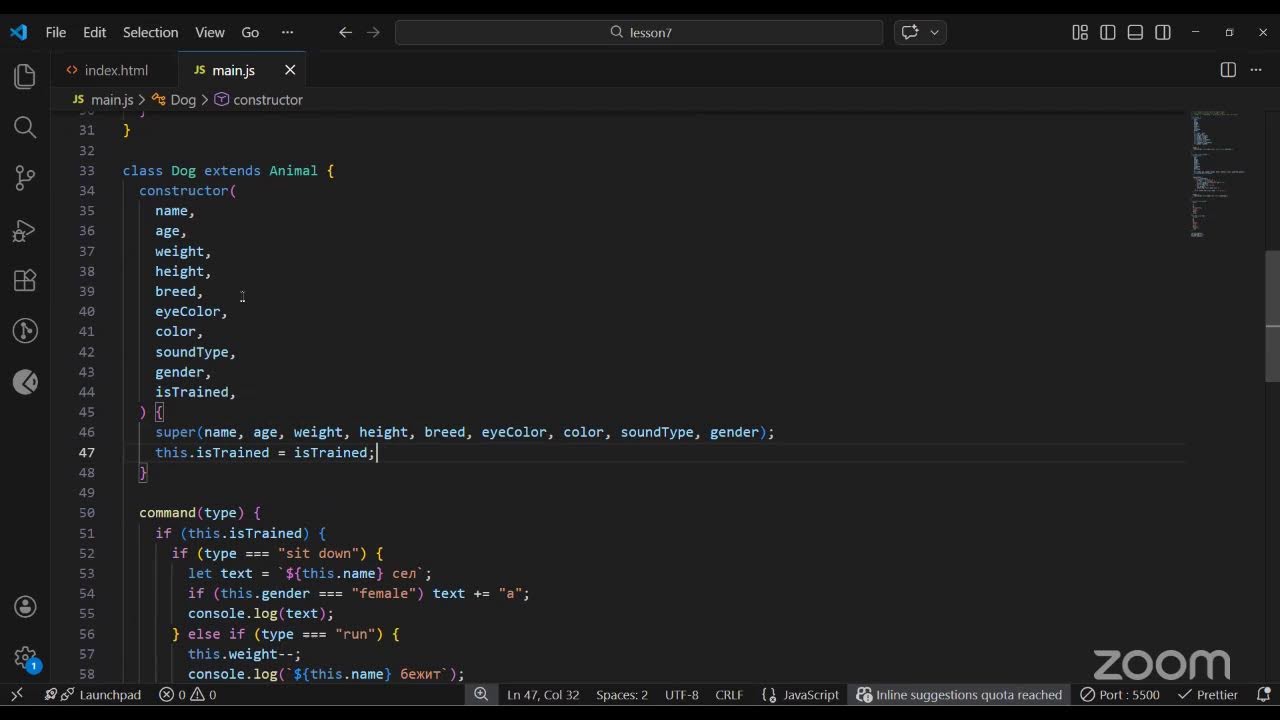Toggle the secondary side bar

click(1163, 32)
